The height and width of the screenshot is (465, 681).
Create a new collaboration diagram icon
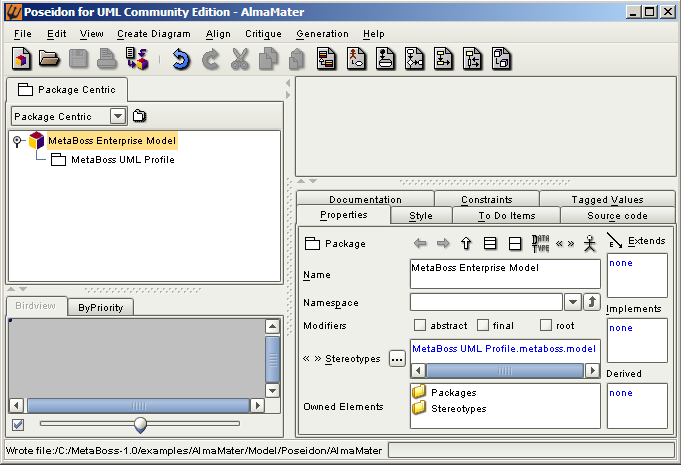(443, 59)
